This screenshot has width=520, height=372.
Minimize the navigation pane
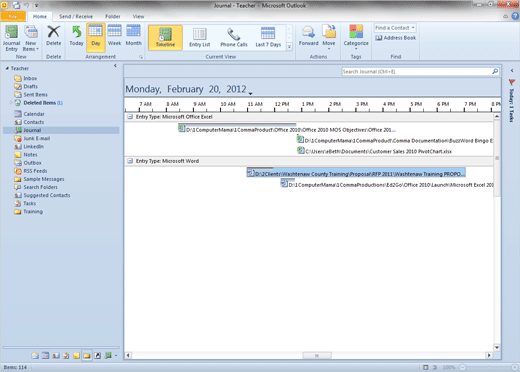click(115, 66)
